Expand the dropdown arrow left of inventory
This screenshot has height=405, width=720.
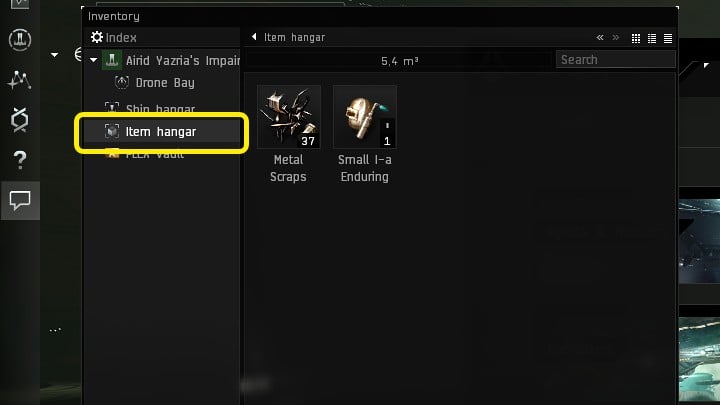pyautogui.click(x=54, y=55)
